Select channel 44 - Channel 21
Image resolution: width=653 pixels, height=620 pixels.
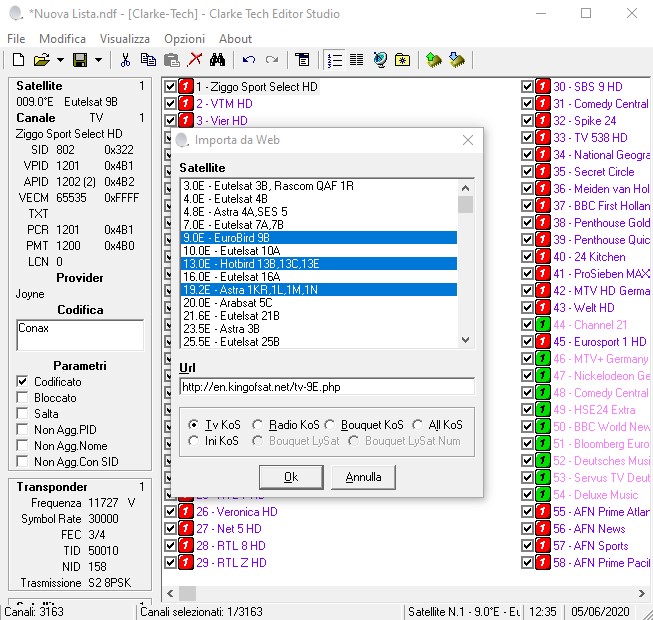click(590, 324)
